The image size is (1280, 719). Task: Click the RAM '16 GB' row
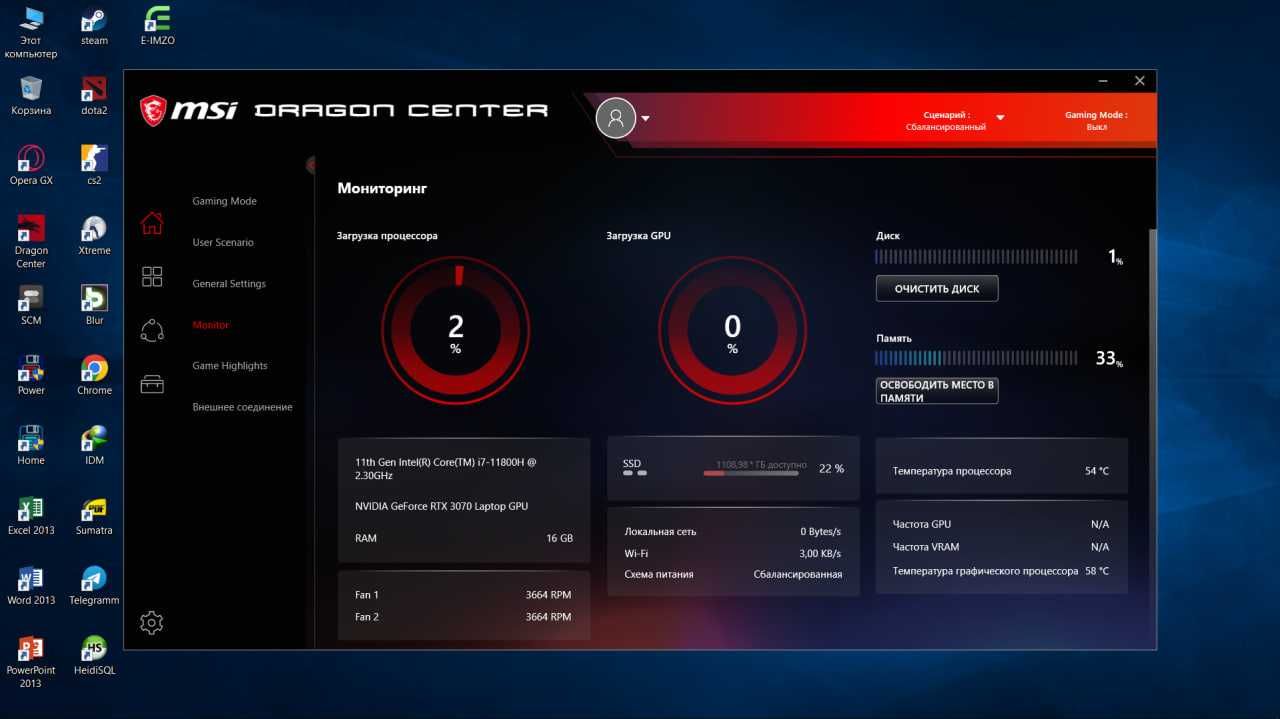tap(464, 538)
